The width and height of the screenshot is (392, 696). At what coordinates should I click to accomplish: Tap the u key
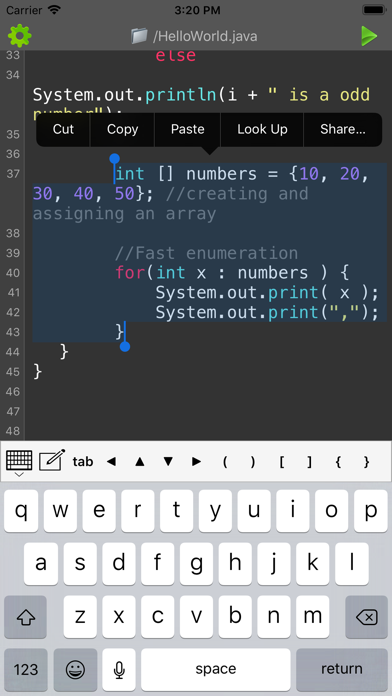pyautogui.click(x=254, y=511)
